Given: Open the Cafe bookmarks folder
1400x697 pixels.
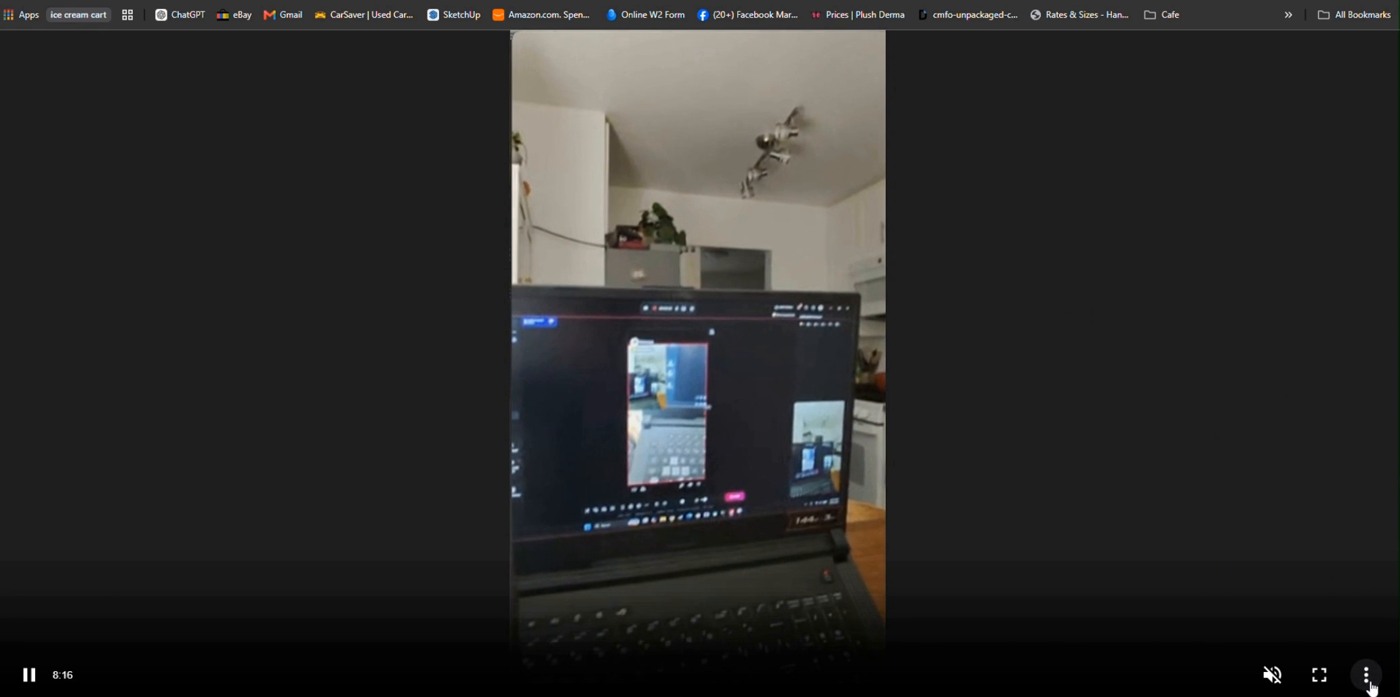Looking at the screenshot, I should coord(1162,15).
